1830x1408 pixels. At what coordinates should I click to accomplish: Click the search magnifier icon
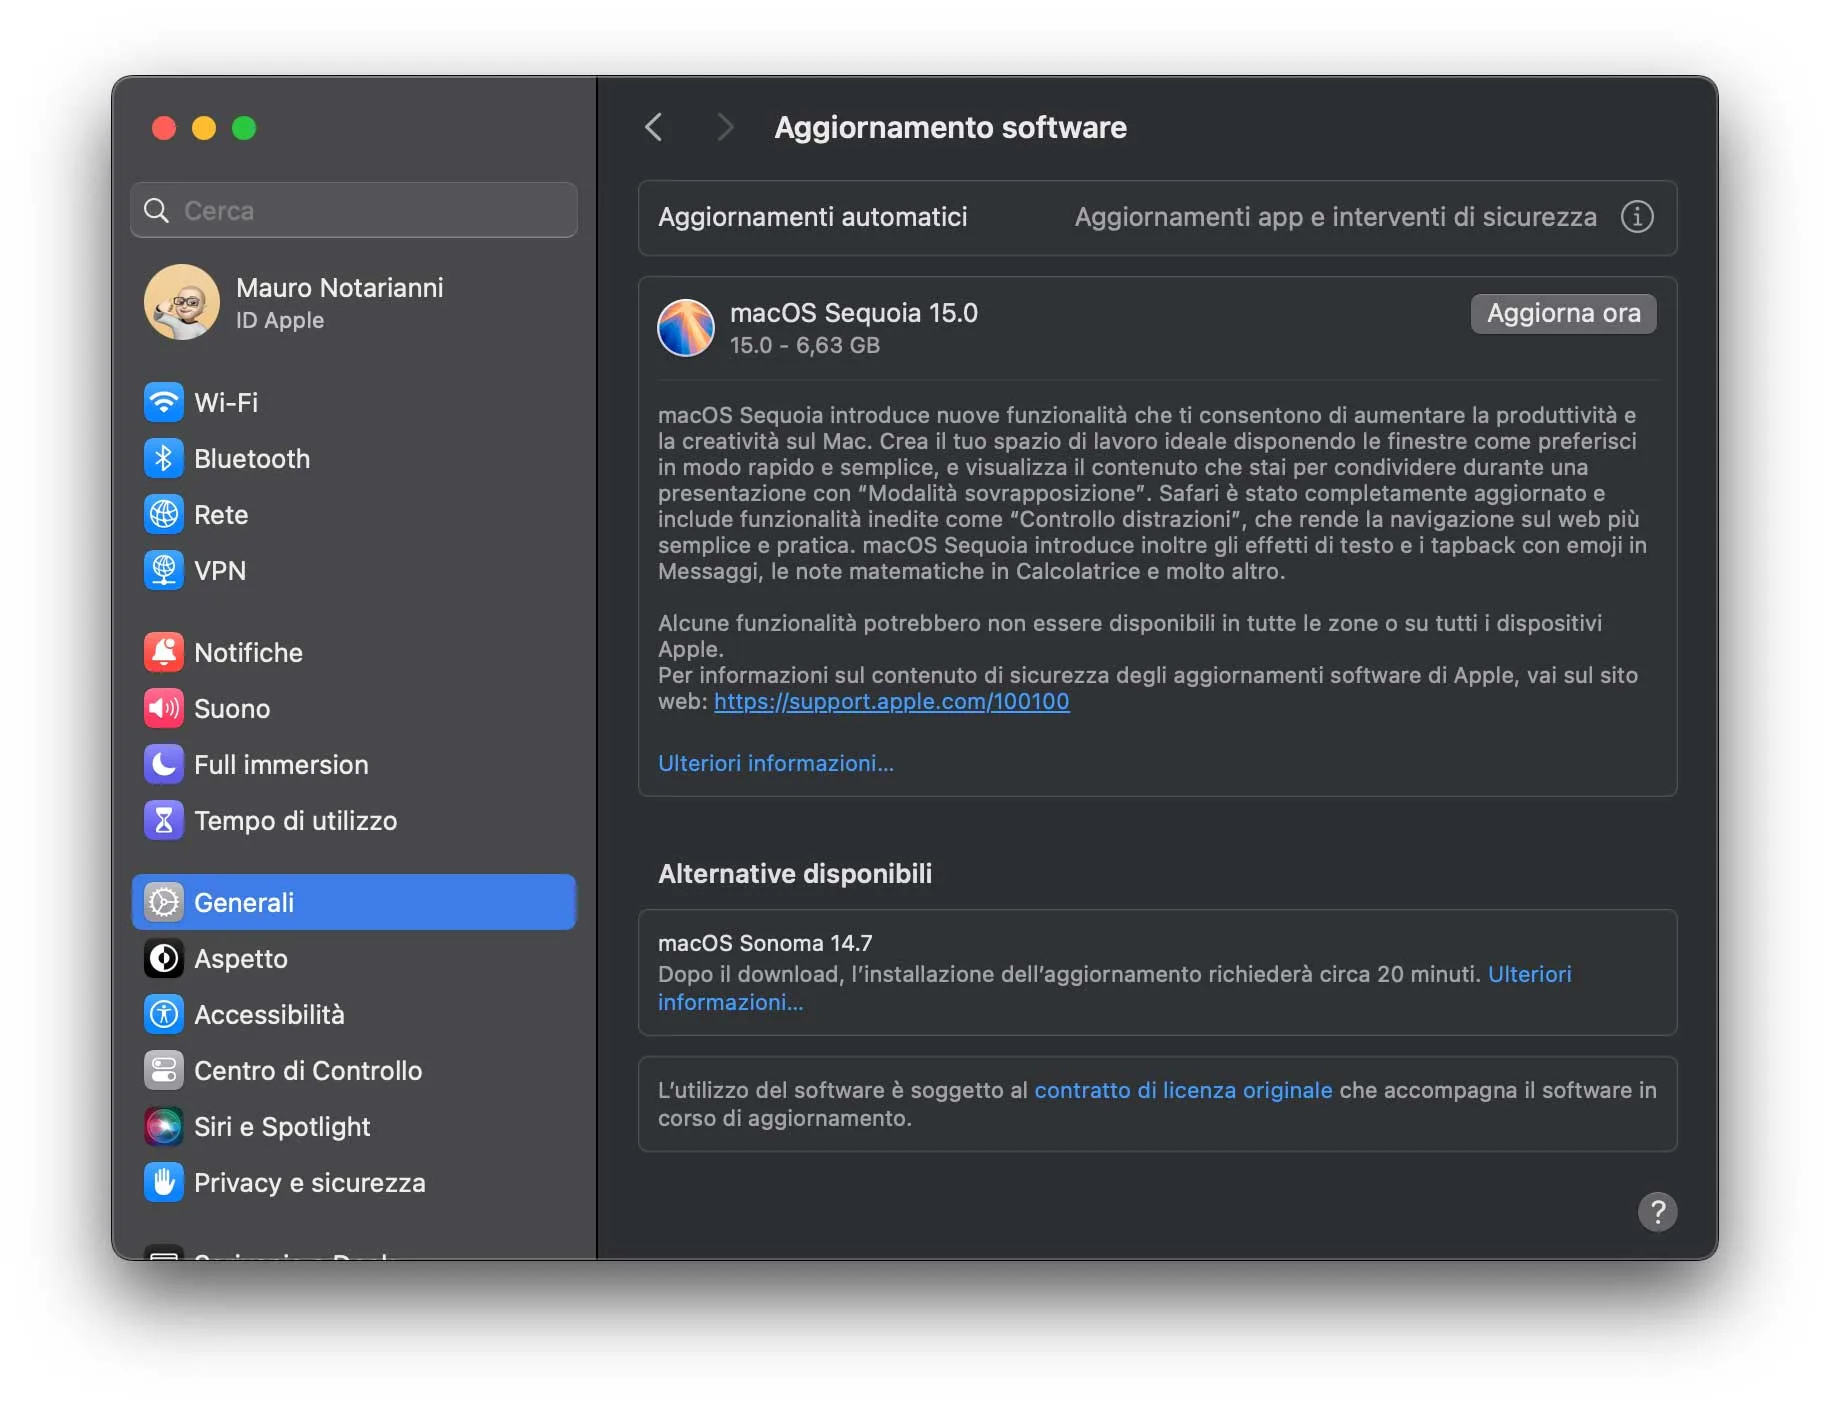click(x=157, y=210)
